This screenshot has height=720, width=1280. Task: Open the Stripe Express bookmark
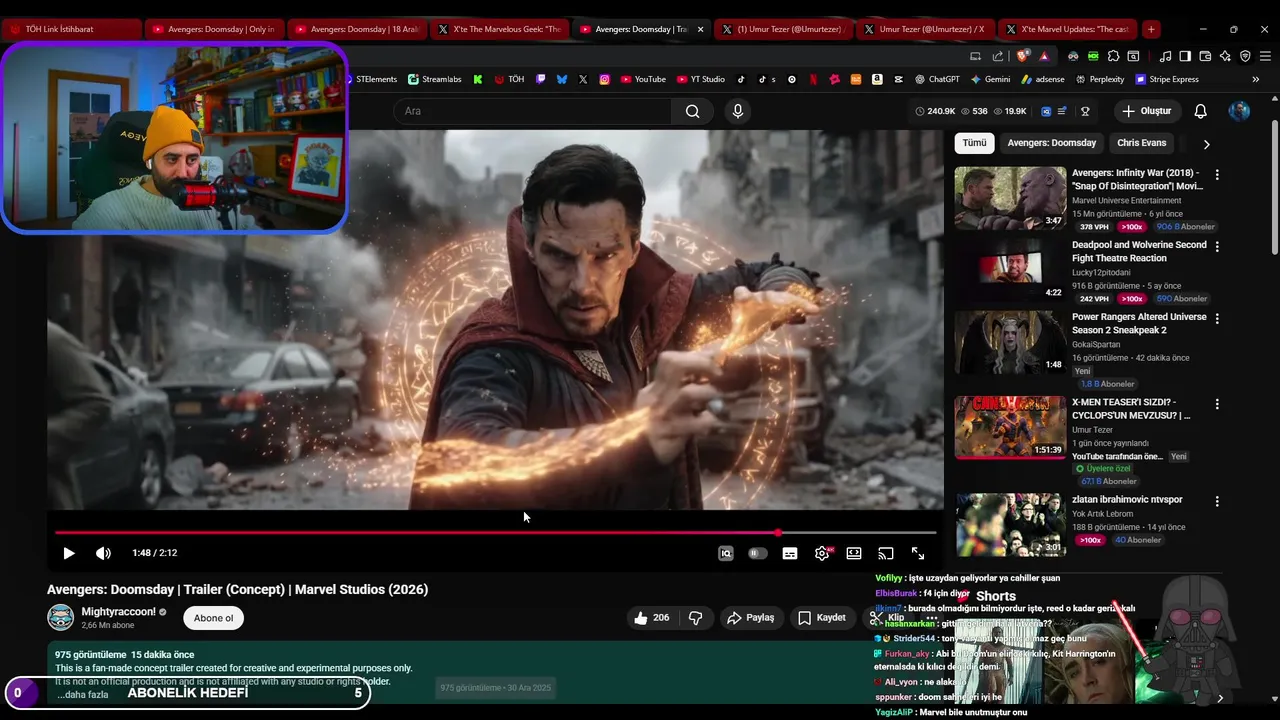(1166, 79)
